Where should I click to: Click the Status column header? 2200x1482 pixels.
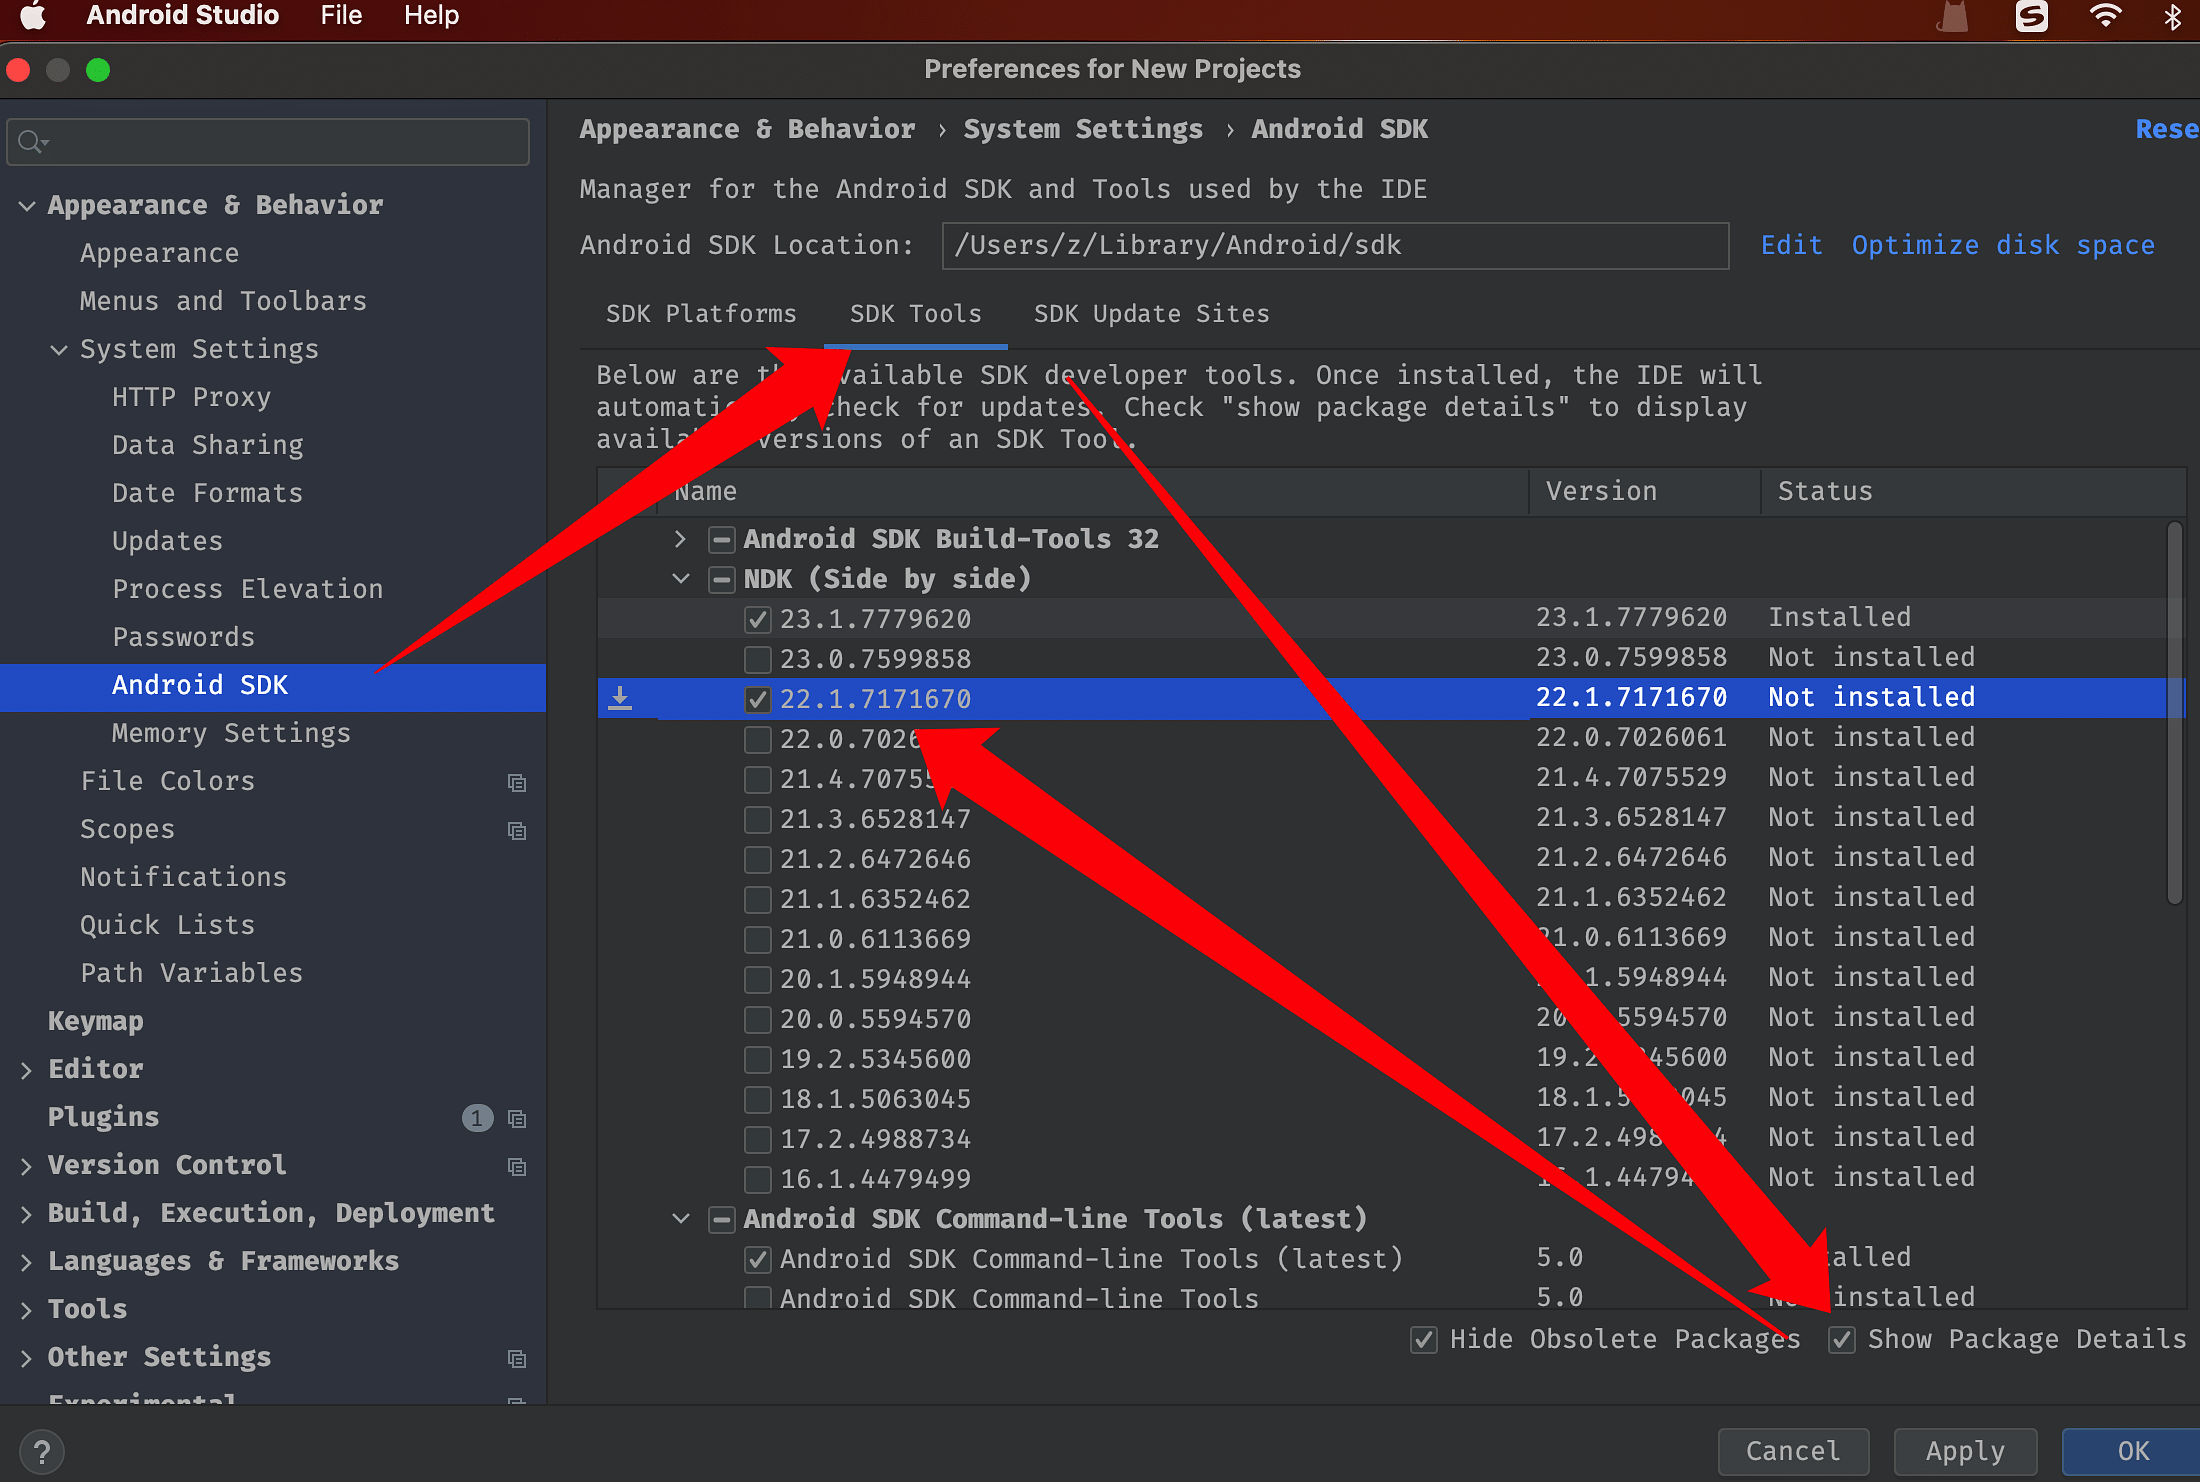coord(1972,492)
